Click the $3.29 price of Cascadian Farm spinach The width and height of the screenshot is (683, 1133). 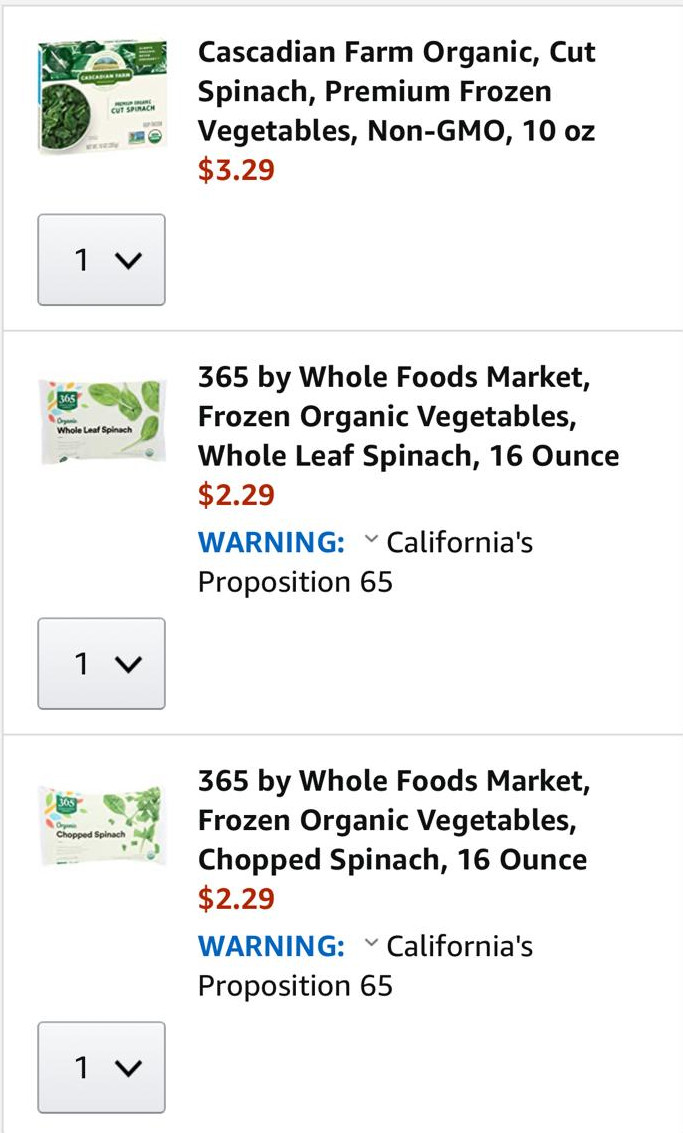pyautogui.click(x=236, y=170)
